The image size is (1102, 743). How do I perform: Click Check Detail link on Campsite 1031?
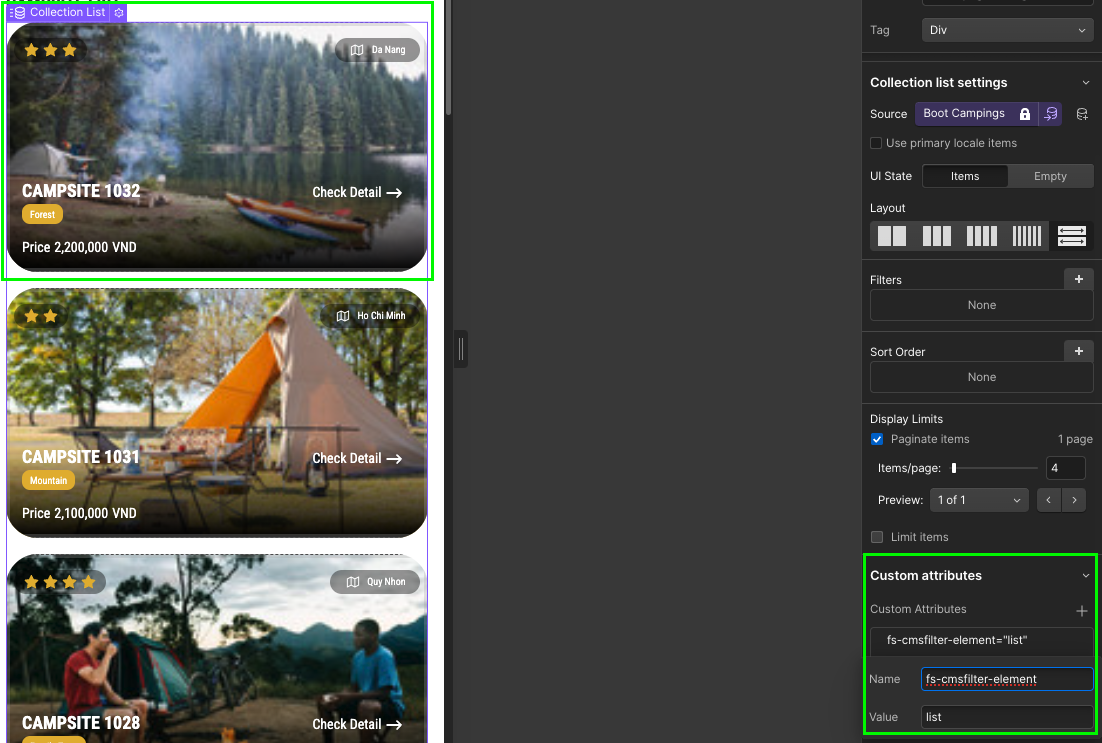point(356,458)
